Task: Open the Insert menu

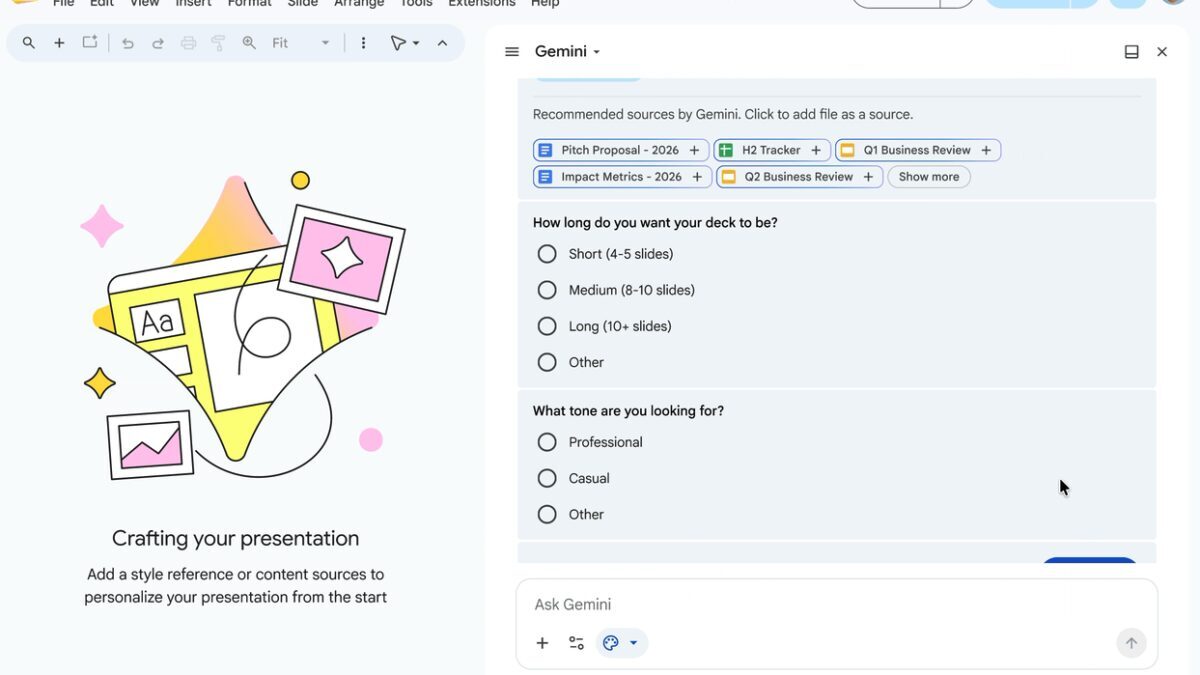Action: coord(193,3)
